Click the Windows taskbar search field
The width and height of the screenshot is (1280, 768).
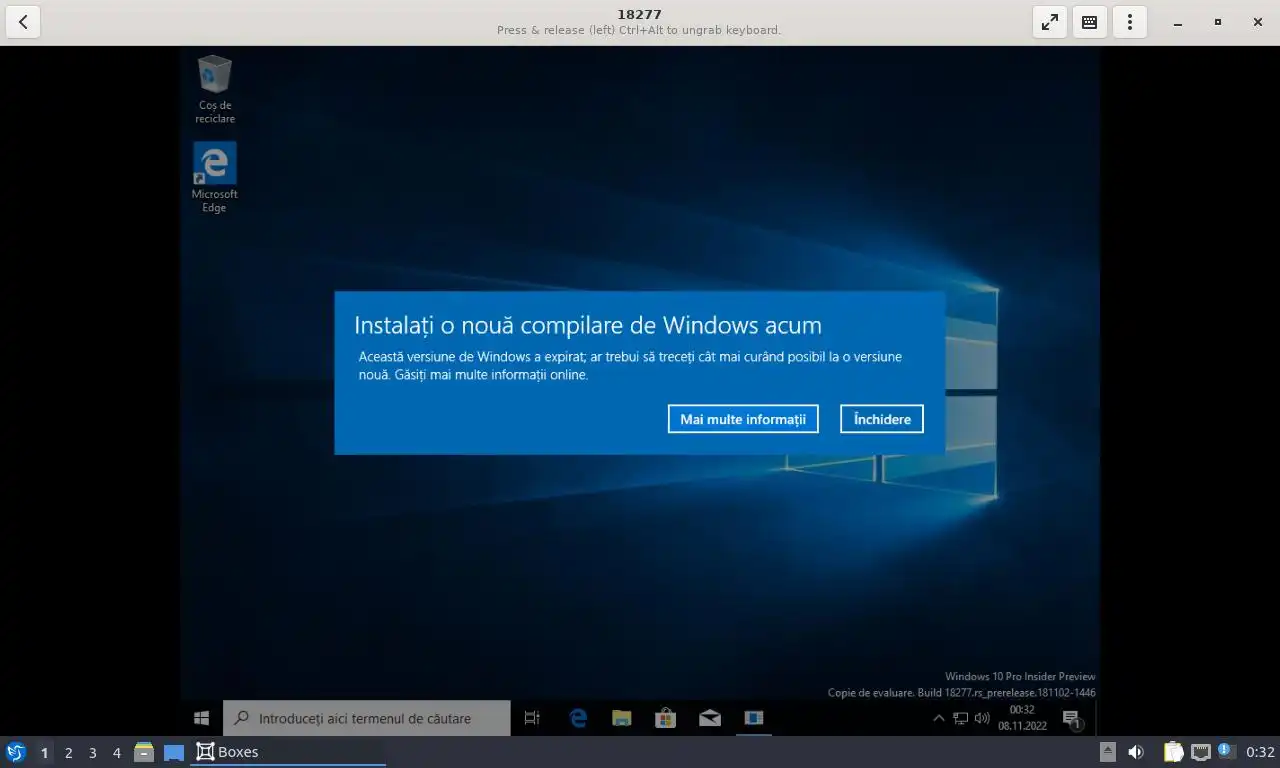click(366, 718)
